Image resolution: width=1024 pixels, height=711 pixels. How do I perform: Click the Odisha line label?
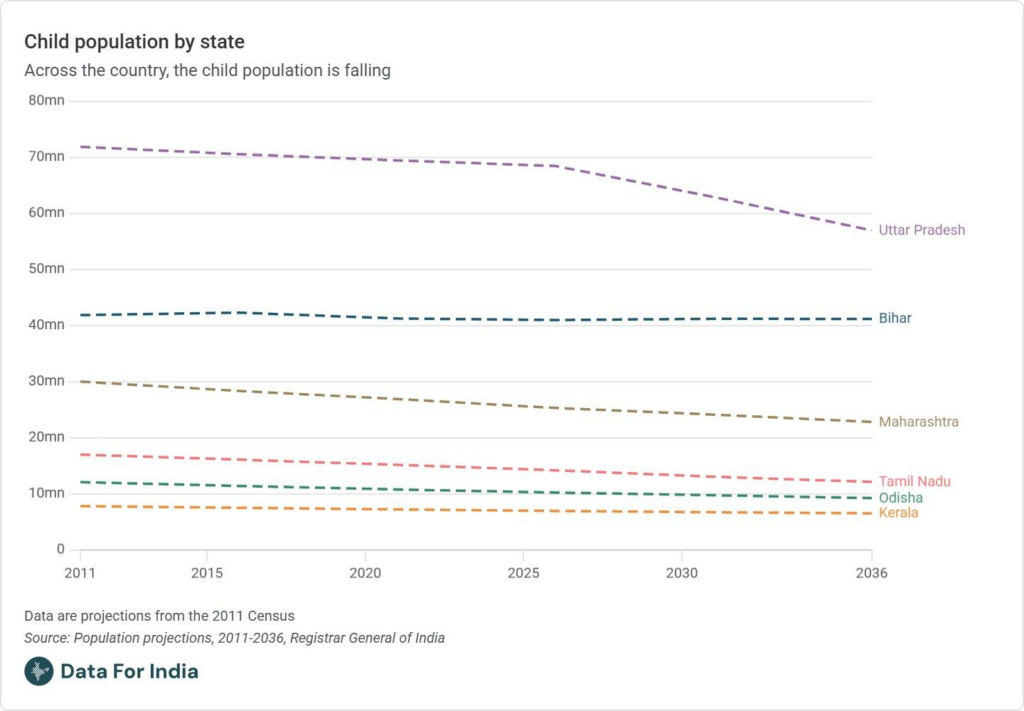pyautogui.click(x=900, y=498)
